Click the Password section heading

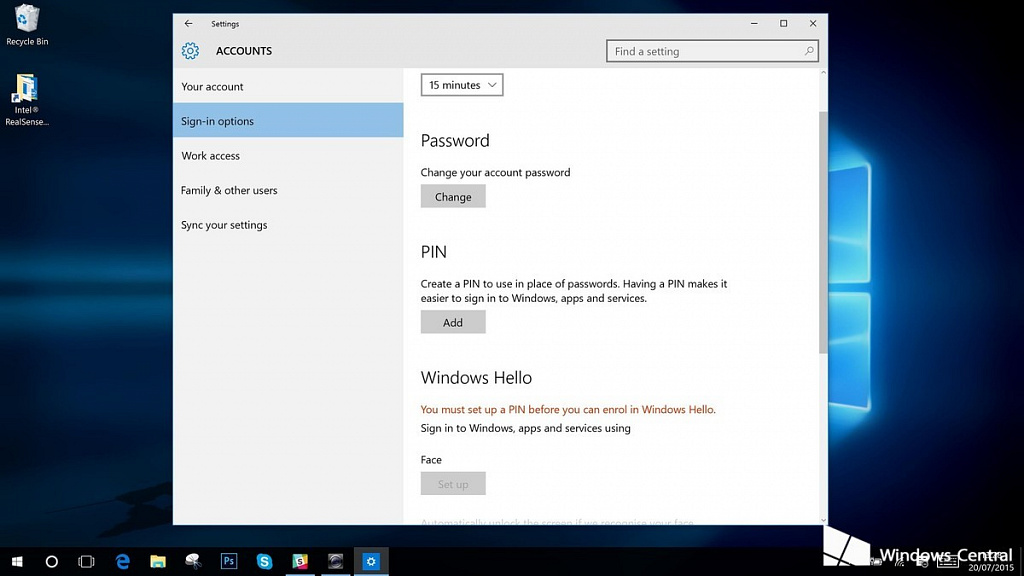point(455,140)
